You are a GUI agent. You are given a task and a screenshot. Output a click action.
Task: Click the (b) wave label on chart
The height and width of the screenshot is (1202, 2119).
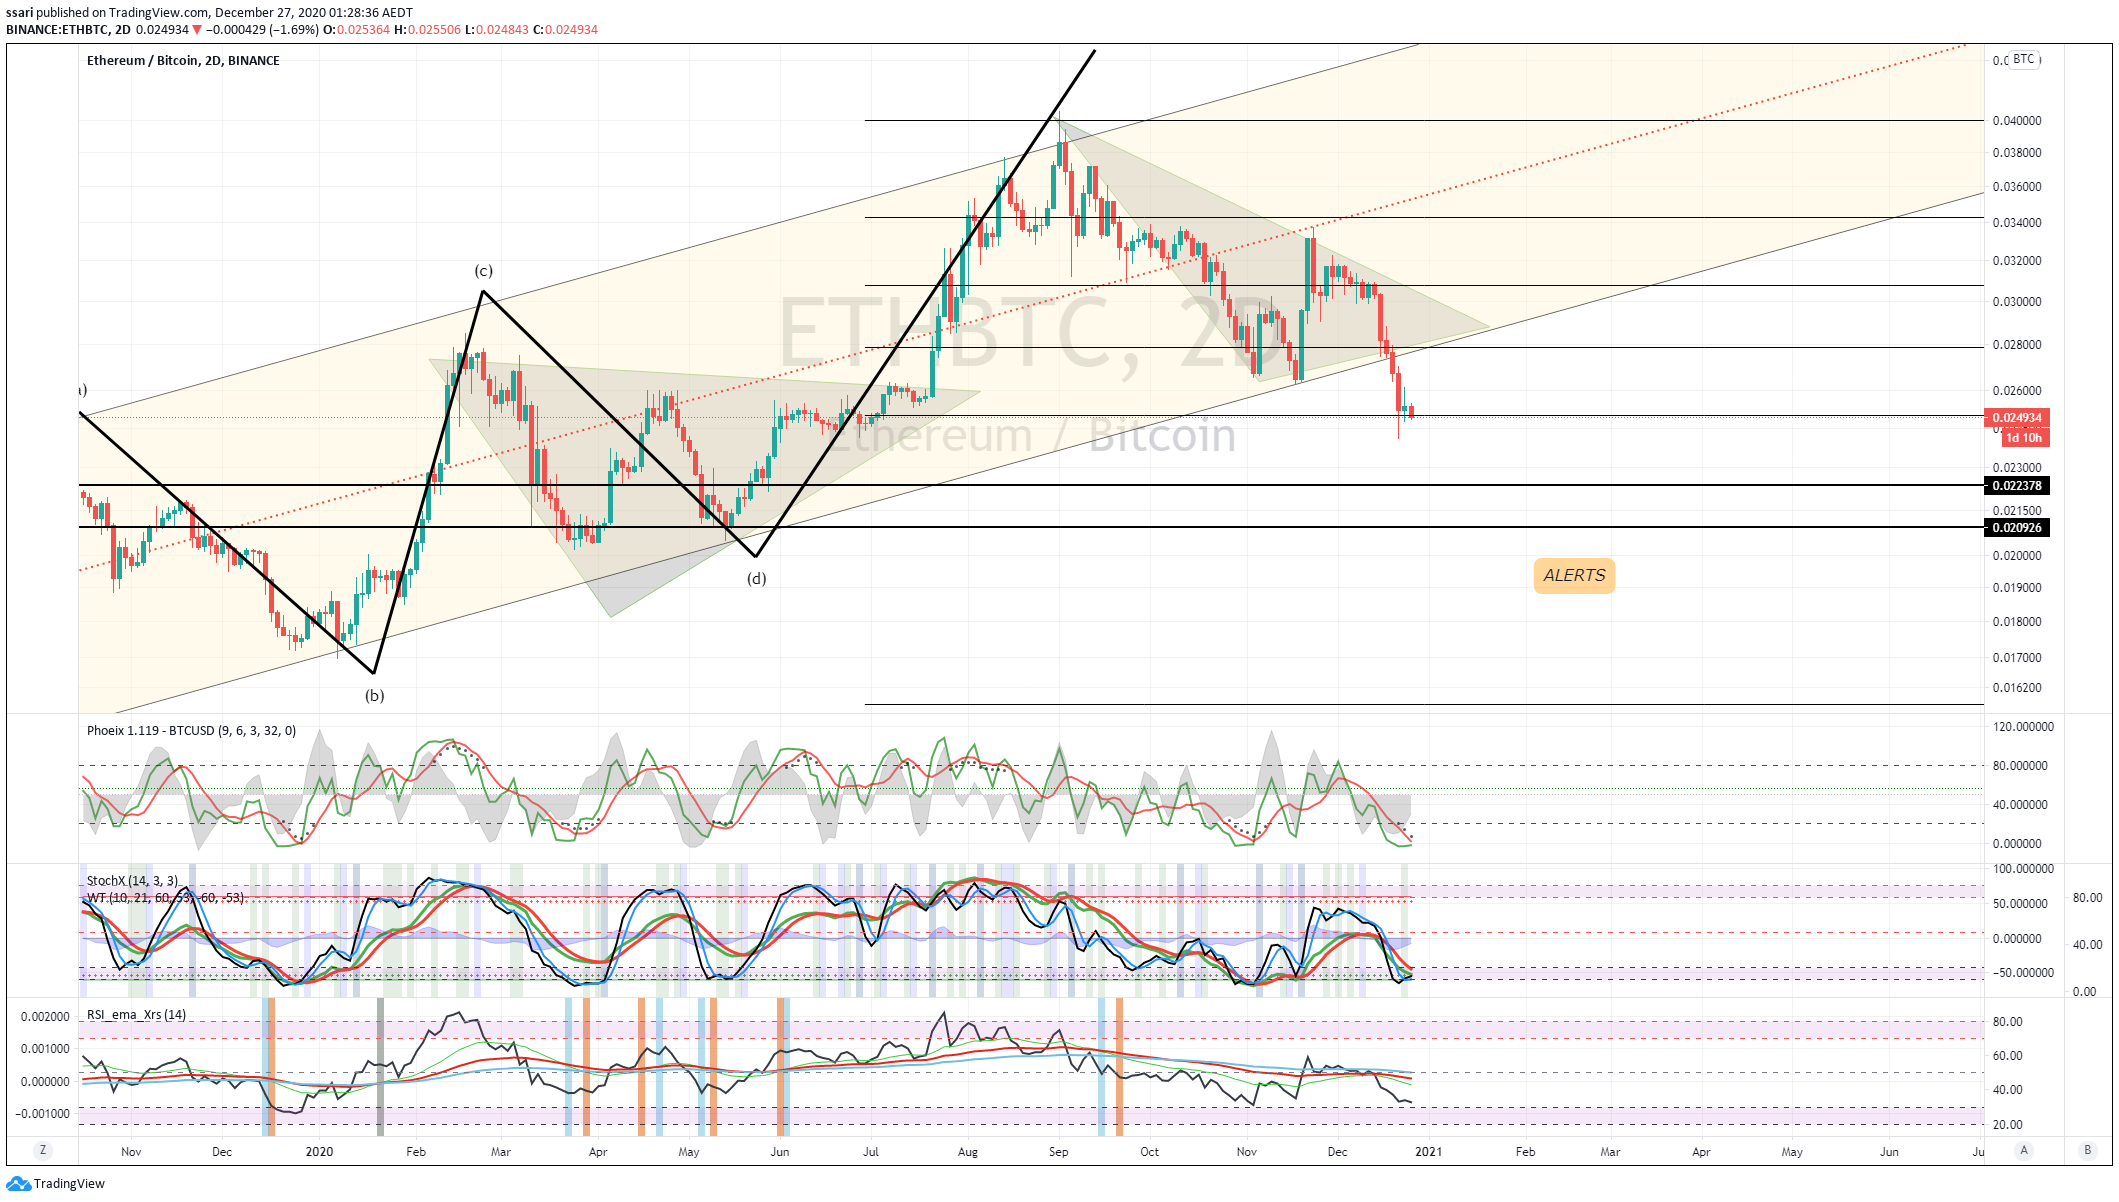374,696
